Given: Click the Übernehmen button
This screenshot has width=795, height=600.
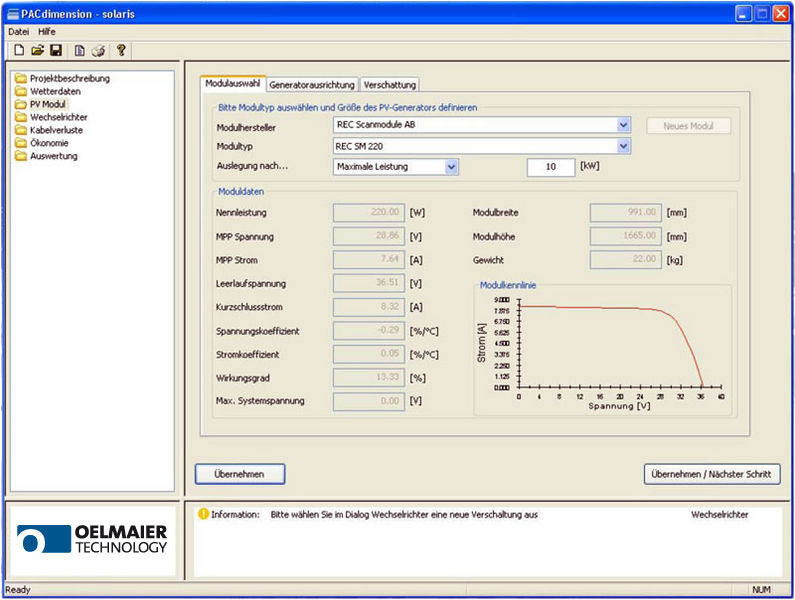Looking at the screenshot, I should [x=240, y=474].
